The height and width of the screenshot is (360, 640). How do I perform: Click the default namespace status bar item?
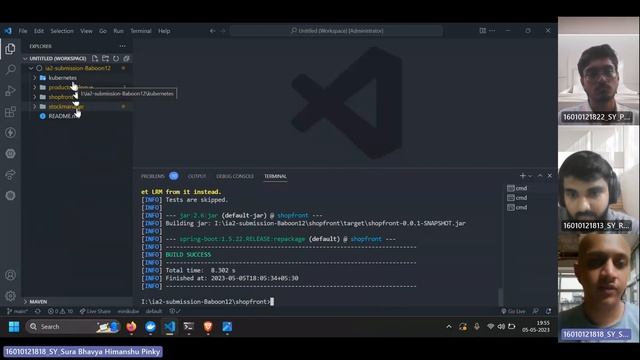click(154, 311)
